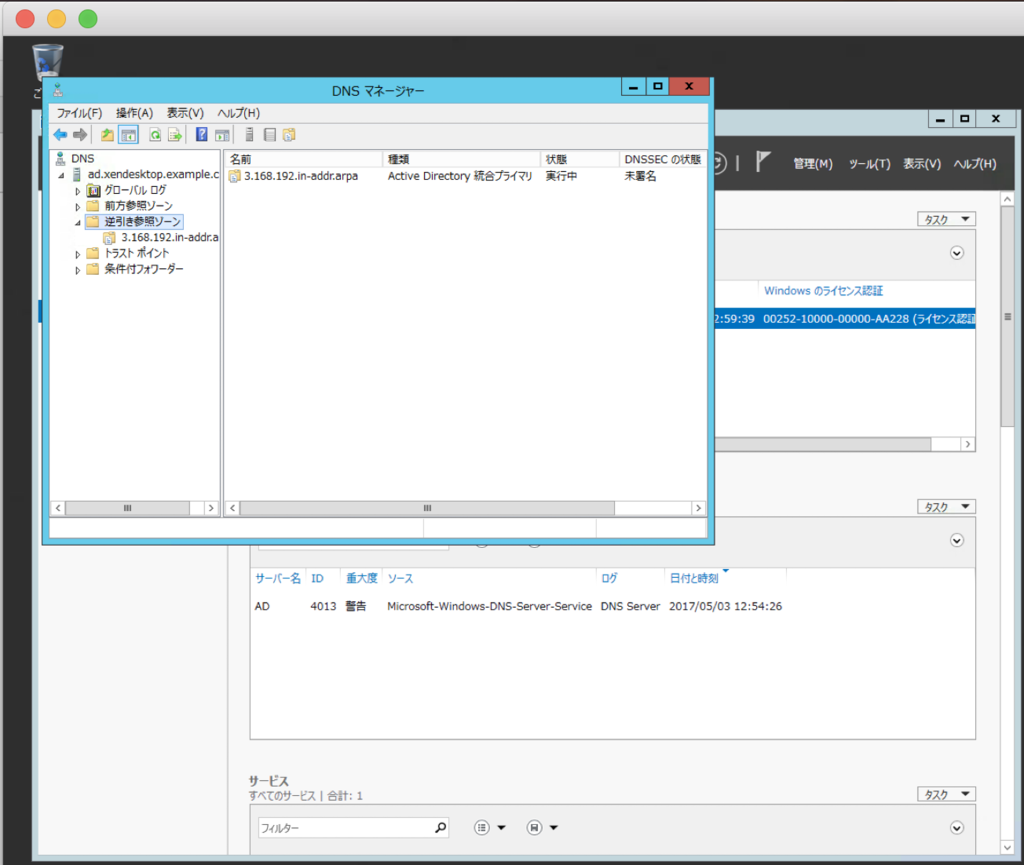Click the notifications flag in Server Manager

[763, 161]
